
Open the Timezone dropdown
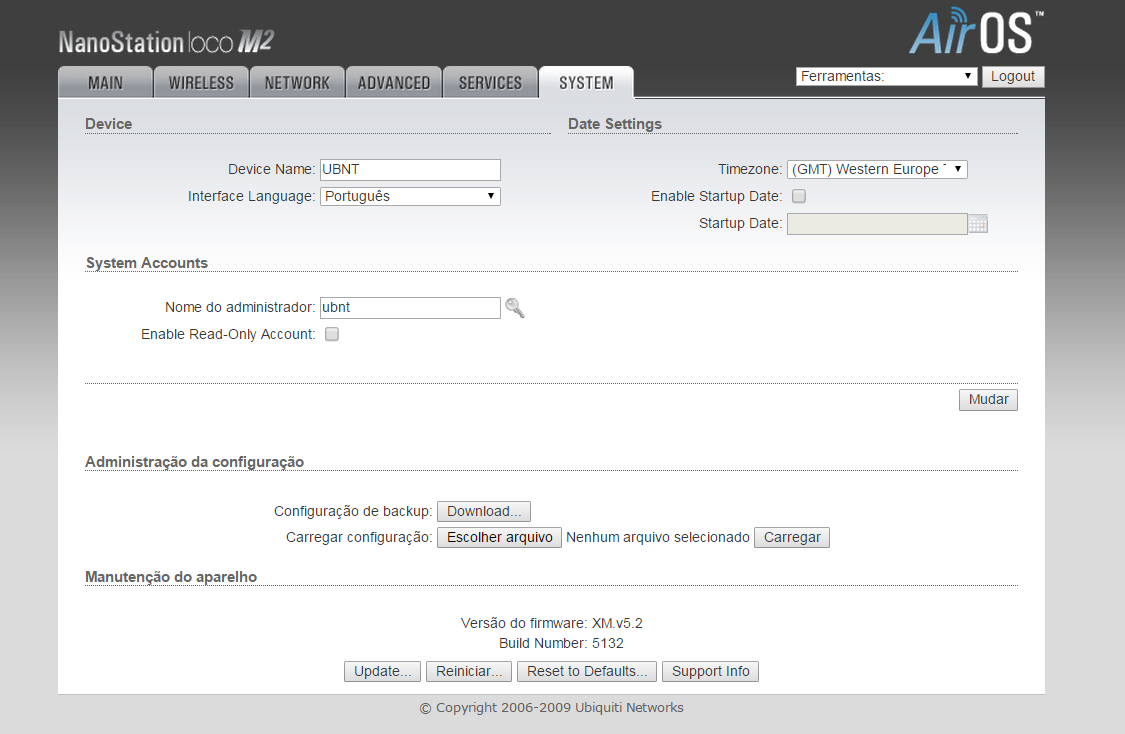pos(877,169)
